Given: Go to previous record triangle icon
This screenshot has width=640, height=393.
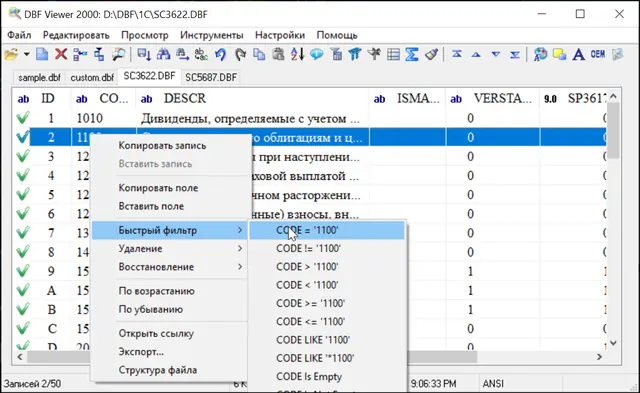Looking at the screenshot, I should (x=476, y=54).
